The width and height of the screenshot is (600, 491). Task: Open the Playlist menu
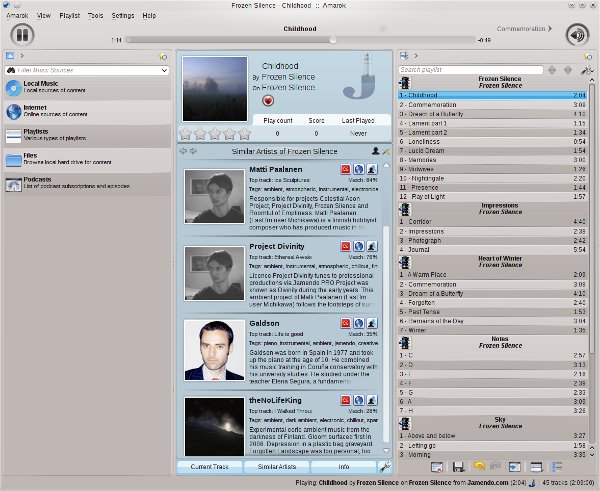pyautogui.click(x=71, y=16)
